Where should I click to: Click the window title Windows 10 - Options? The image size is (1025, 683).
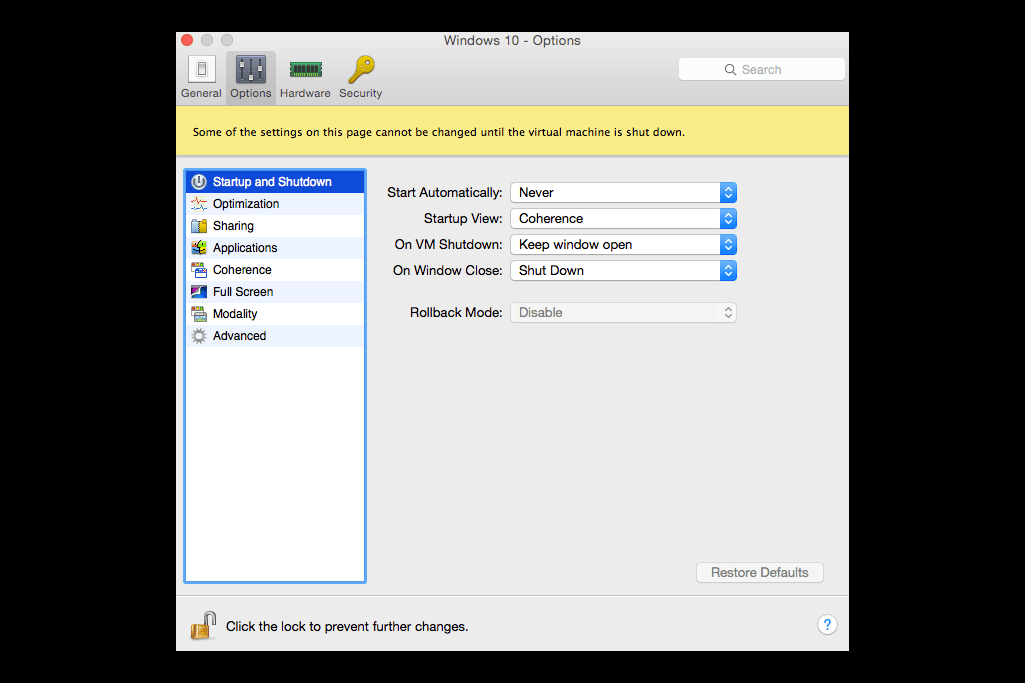click(512, 41)
